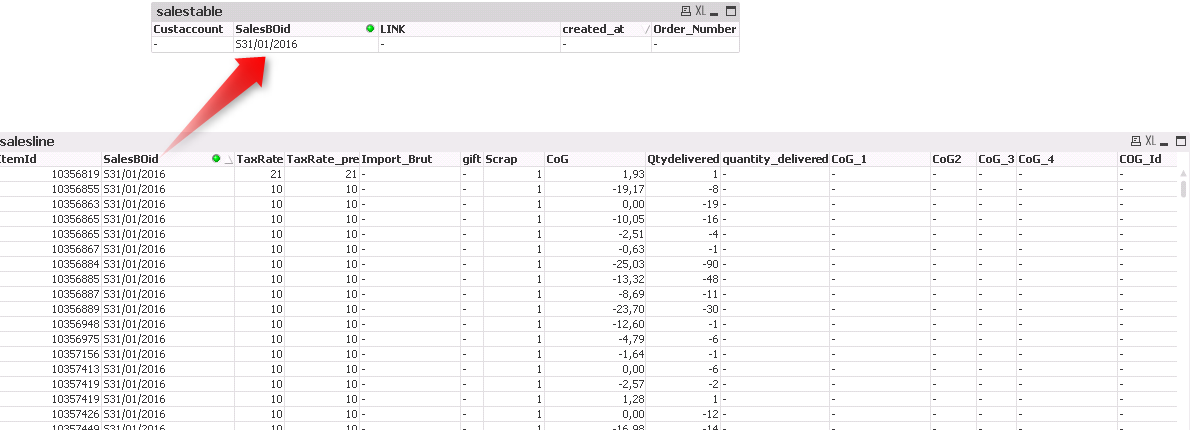
Task: Select S31/01/2016 value in salestable
Action: coord(266,44)
